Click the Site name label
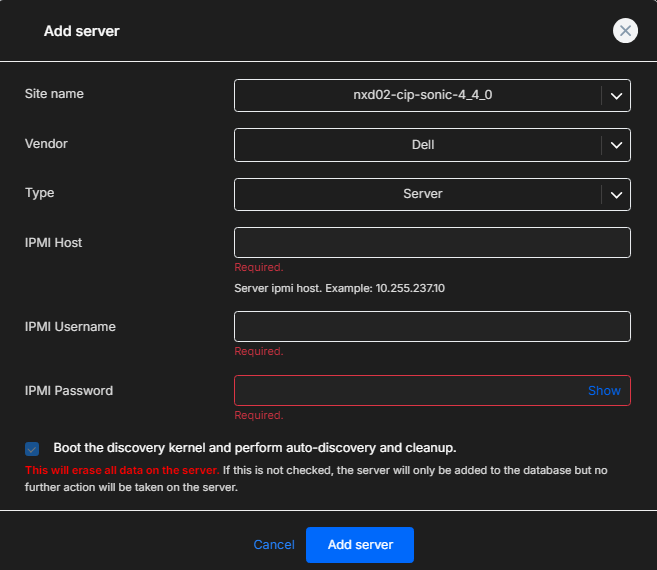The width and height of the screenshot is (657, 570). [54, 94]
